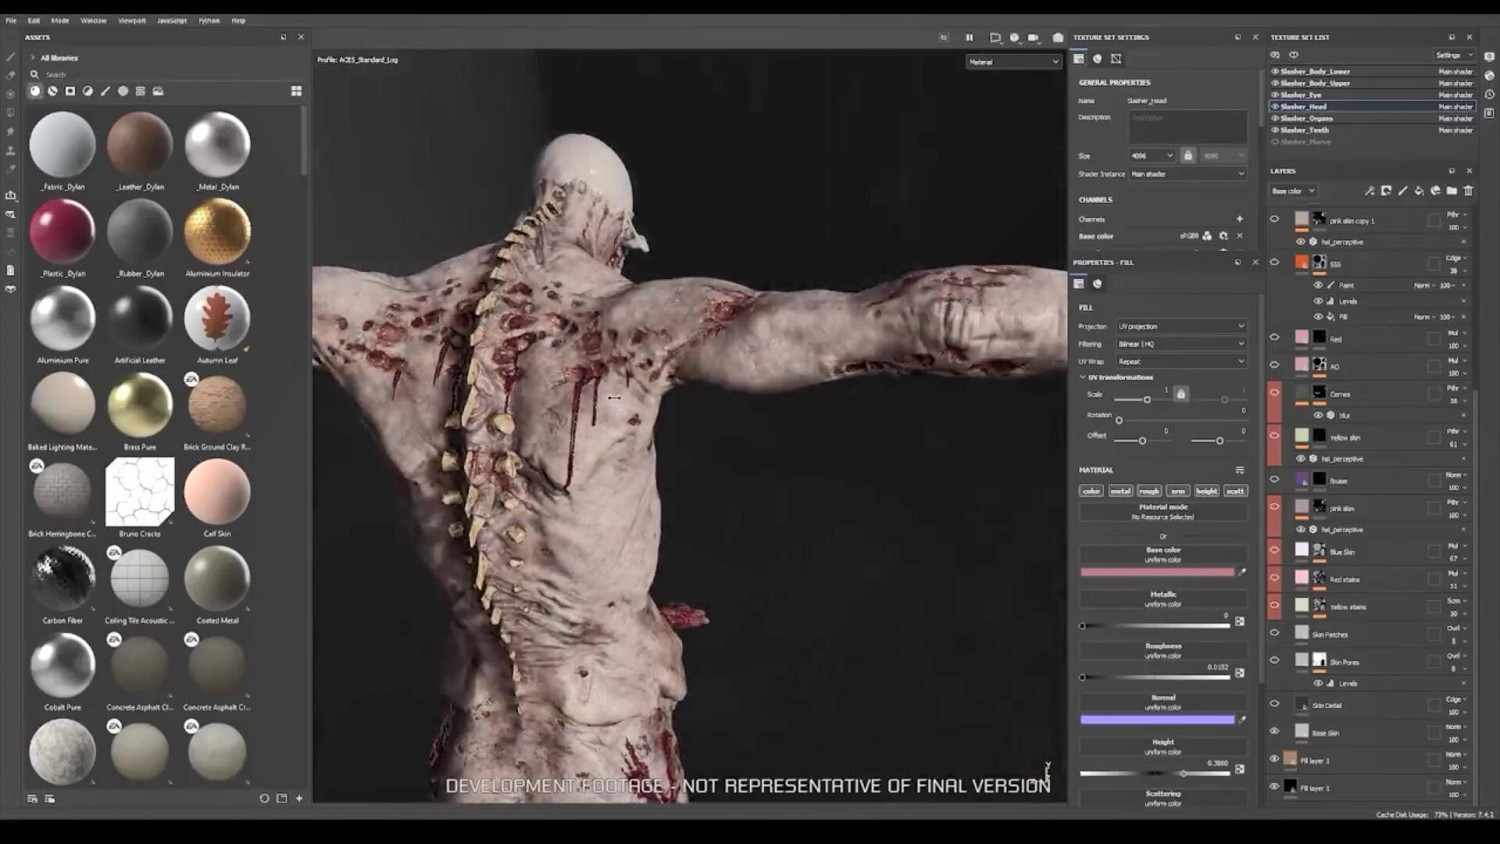Collapse the UV transformations section

pos(1082,378)
